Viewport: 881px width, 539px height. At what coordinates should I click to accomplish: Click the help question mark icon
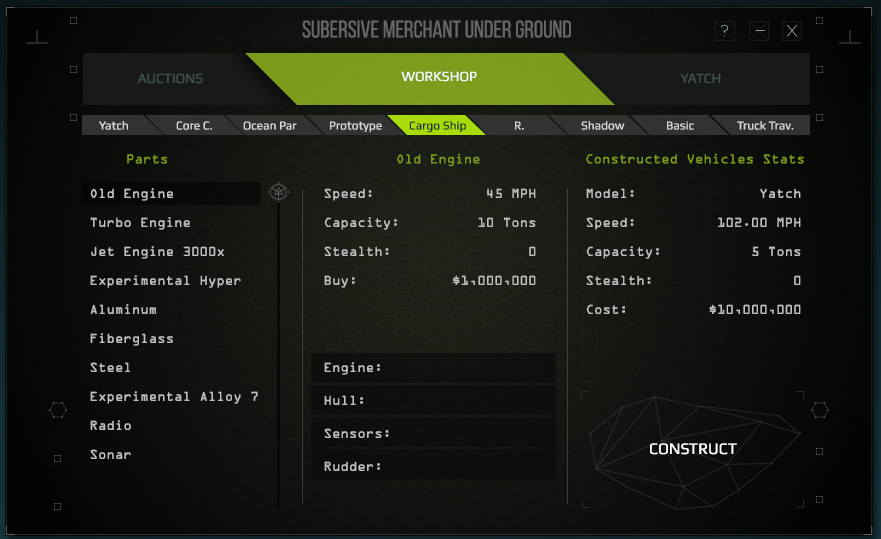tap(725, 31)
